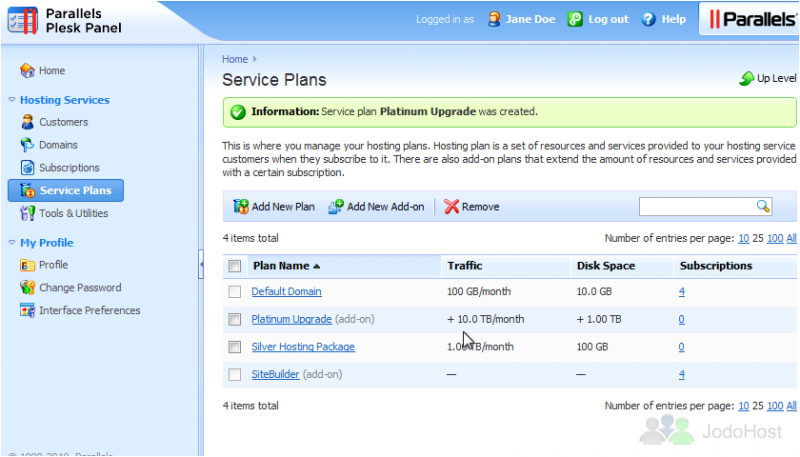Collapse the Hosting Services section

[12, 100]
